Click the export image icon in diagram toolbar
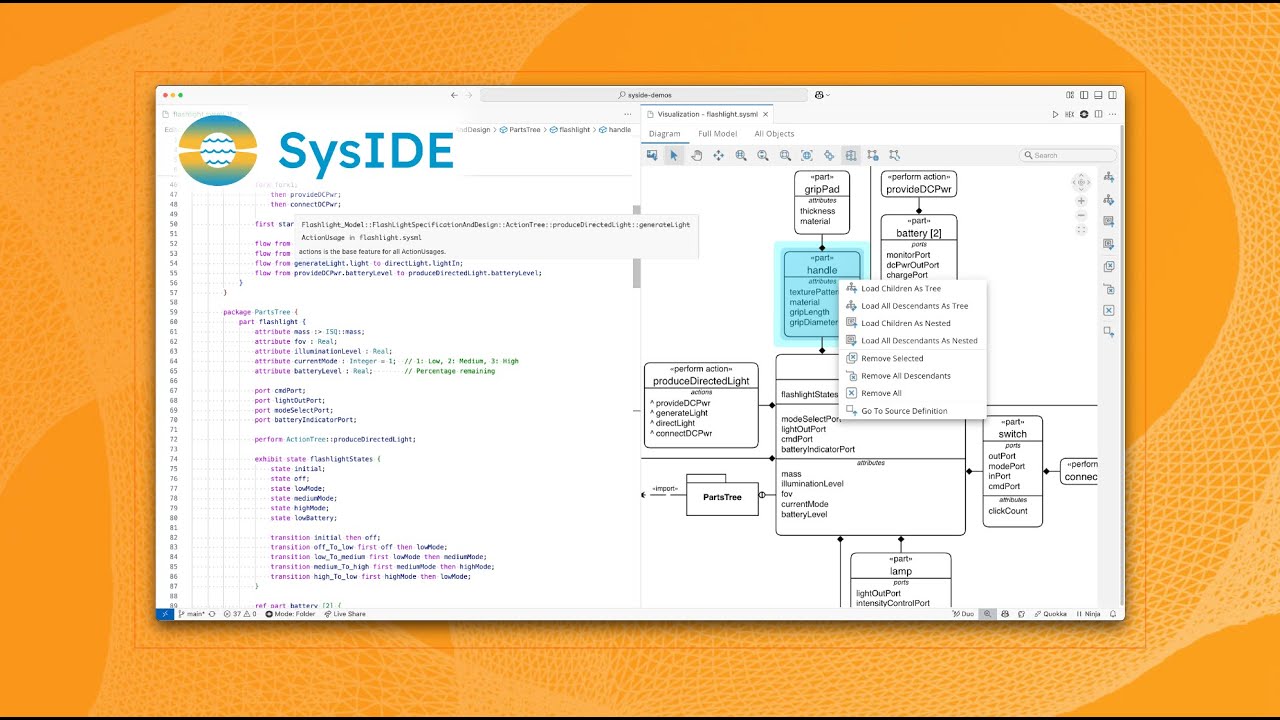 point(652,155)
